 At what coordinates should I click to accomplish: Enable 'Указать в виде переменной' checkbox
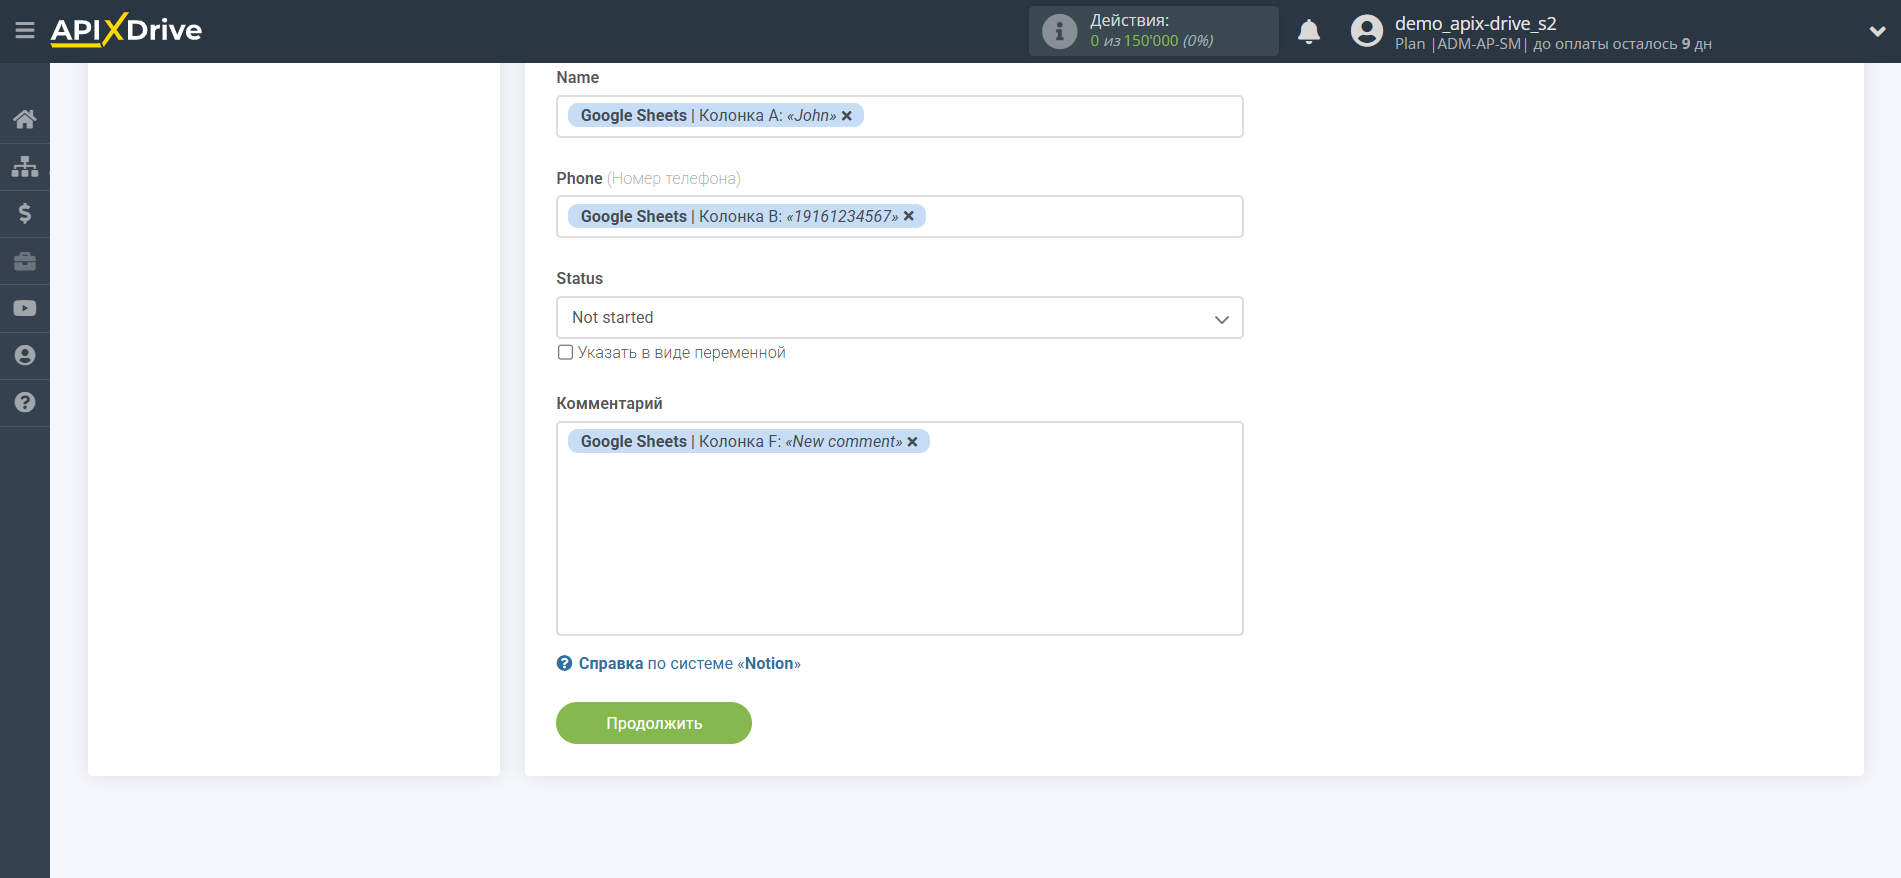tap(566, 352)
